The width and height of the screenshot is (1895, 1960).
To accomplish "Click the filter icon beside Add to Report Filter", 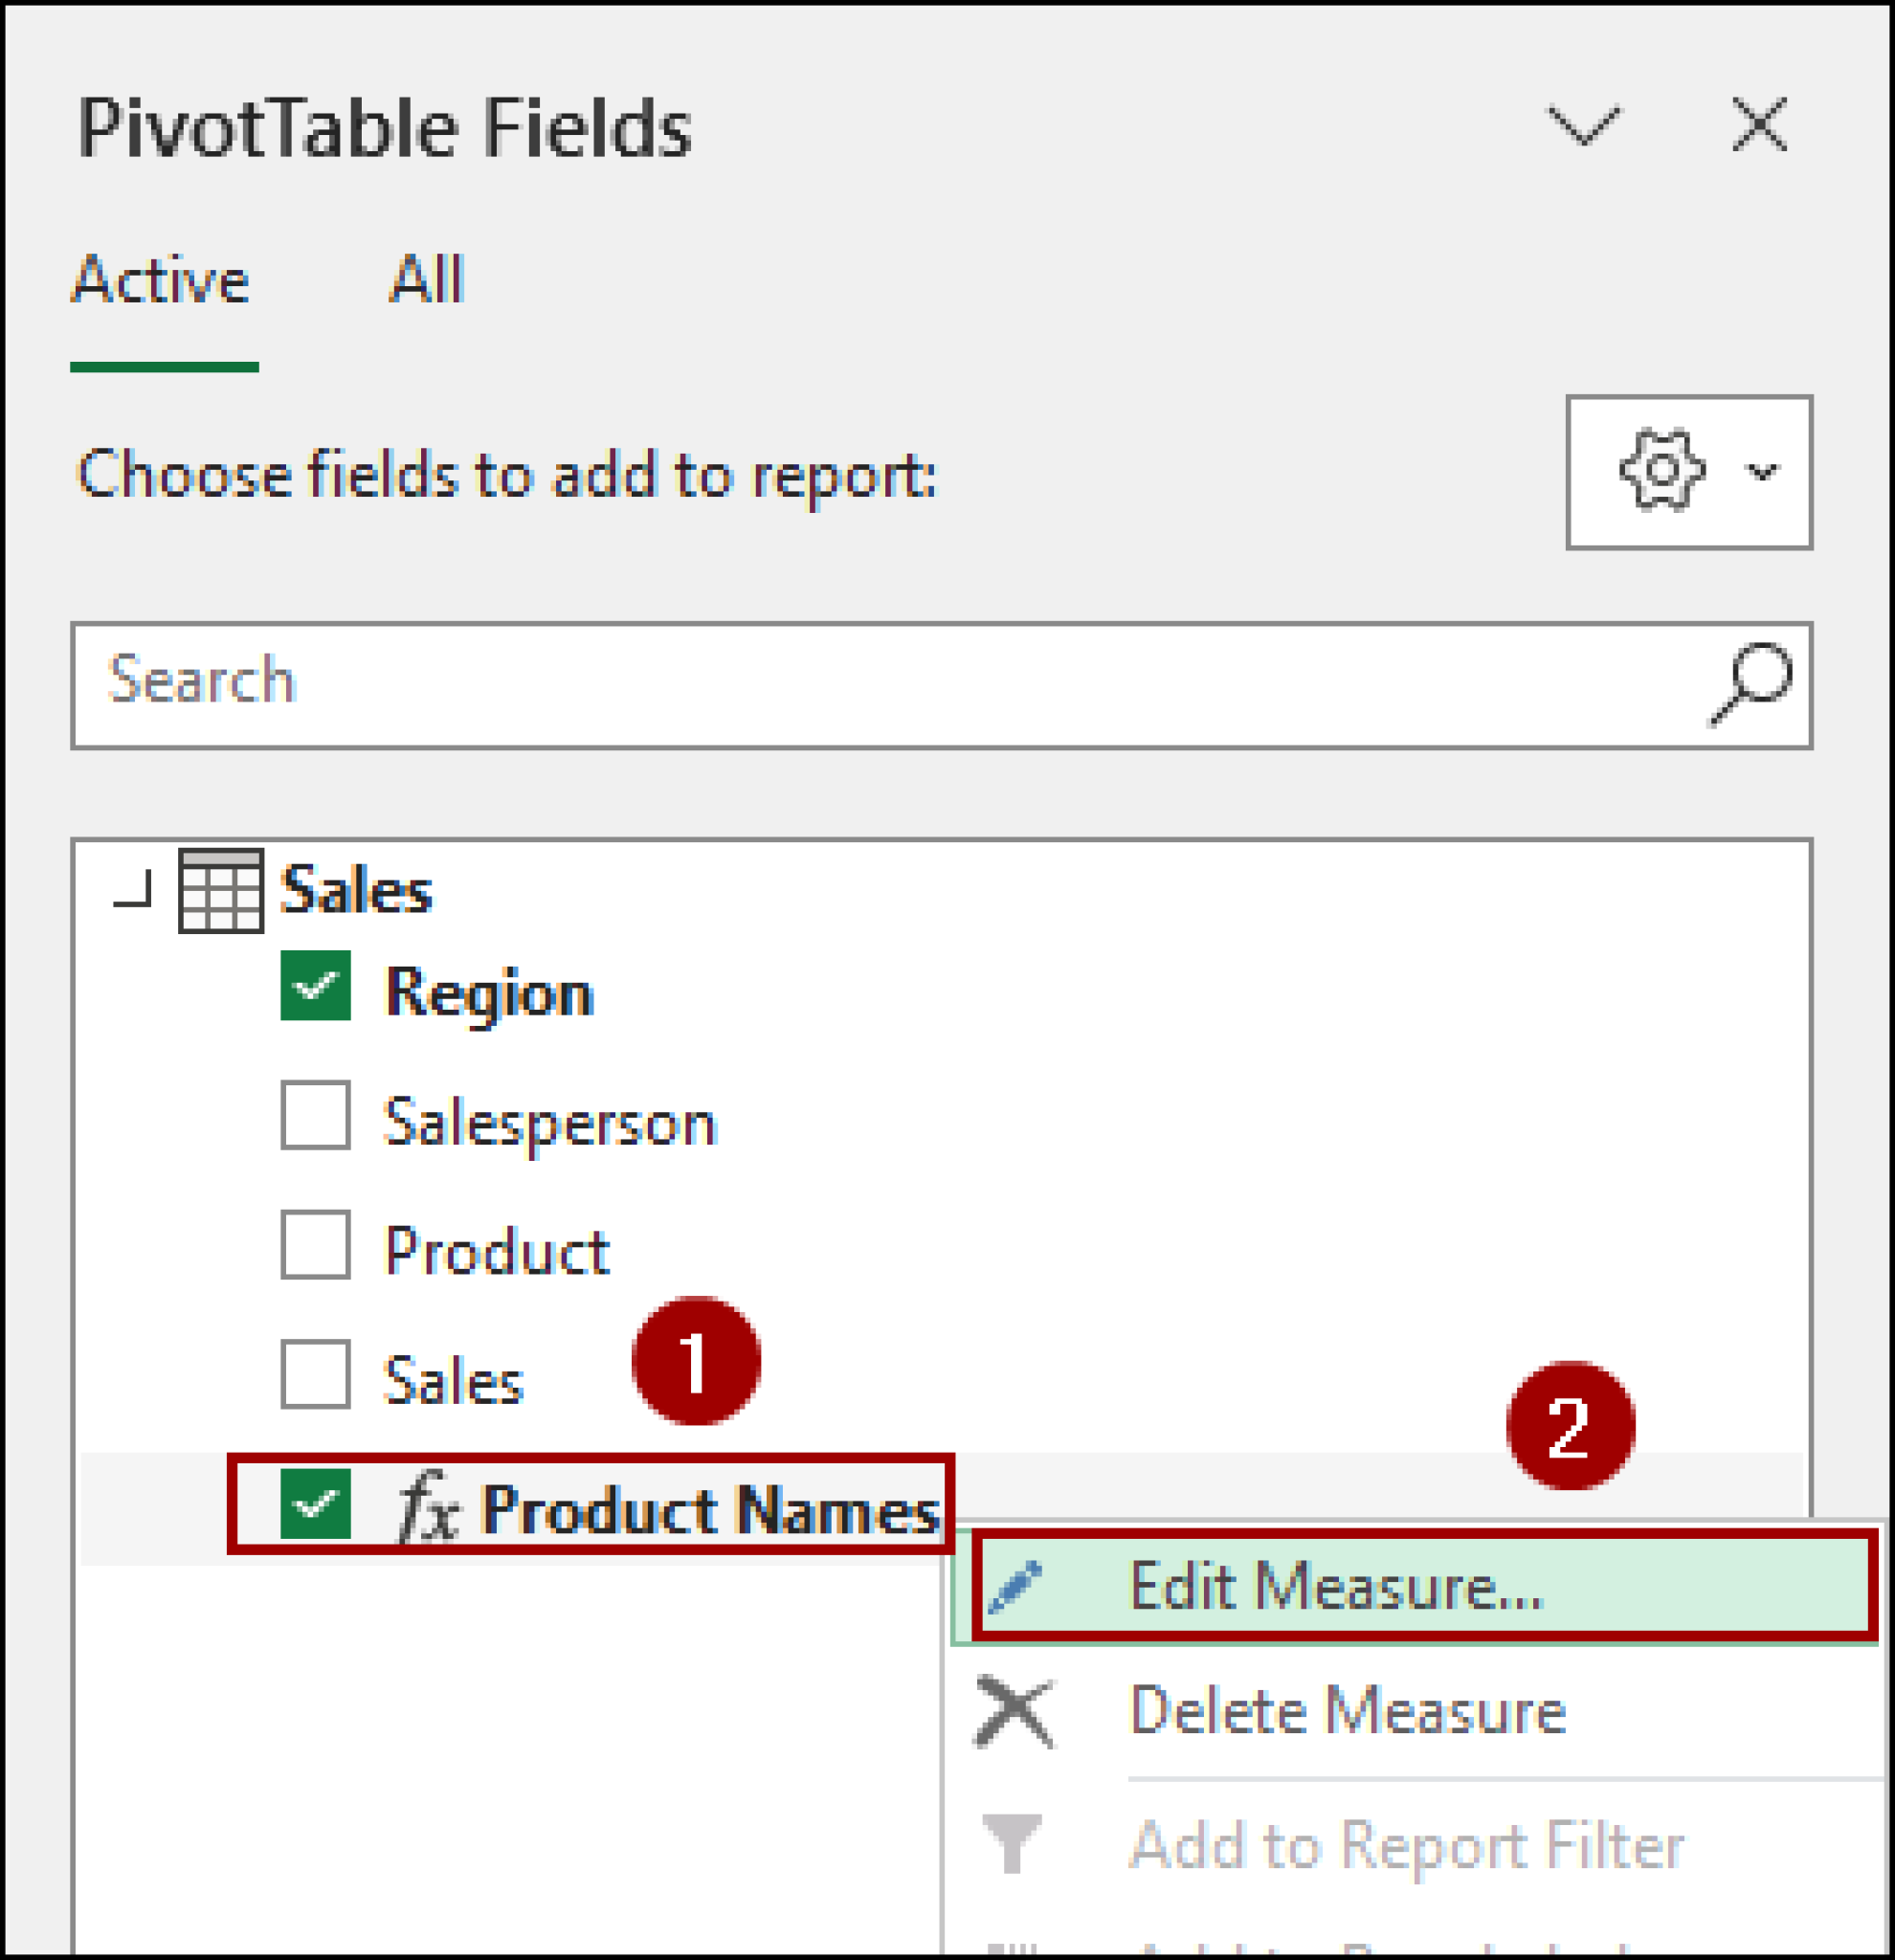I will 1013,1843.
